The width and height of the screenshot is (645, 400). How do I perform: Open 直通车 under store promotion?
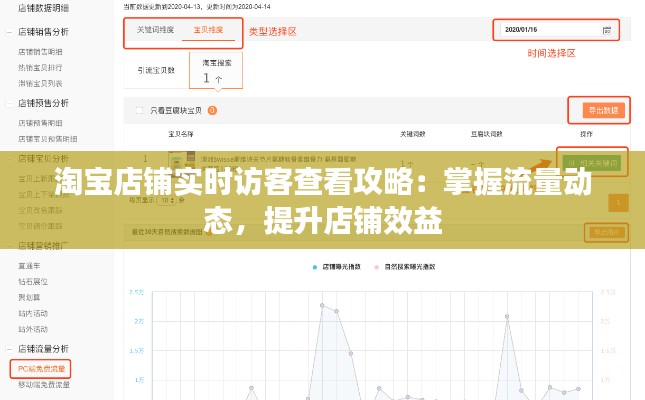29,265
